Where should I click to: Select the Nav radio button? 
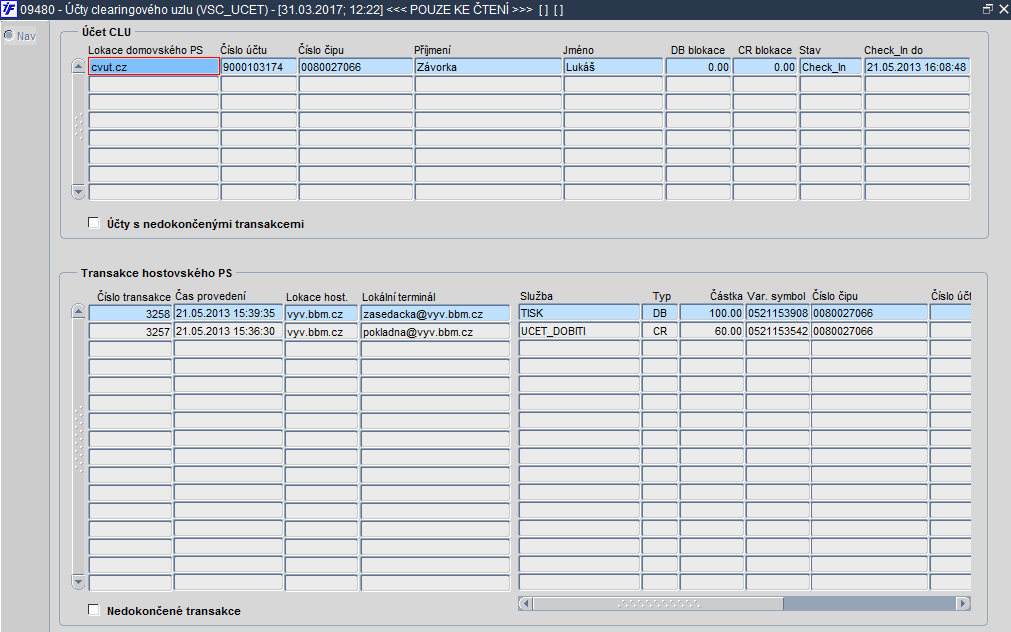click(9, 35)
